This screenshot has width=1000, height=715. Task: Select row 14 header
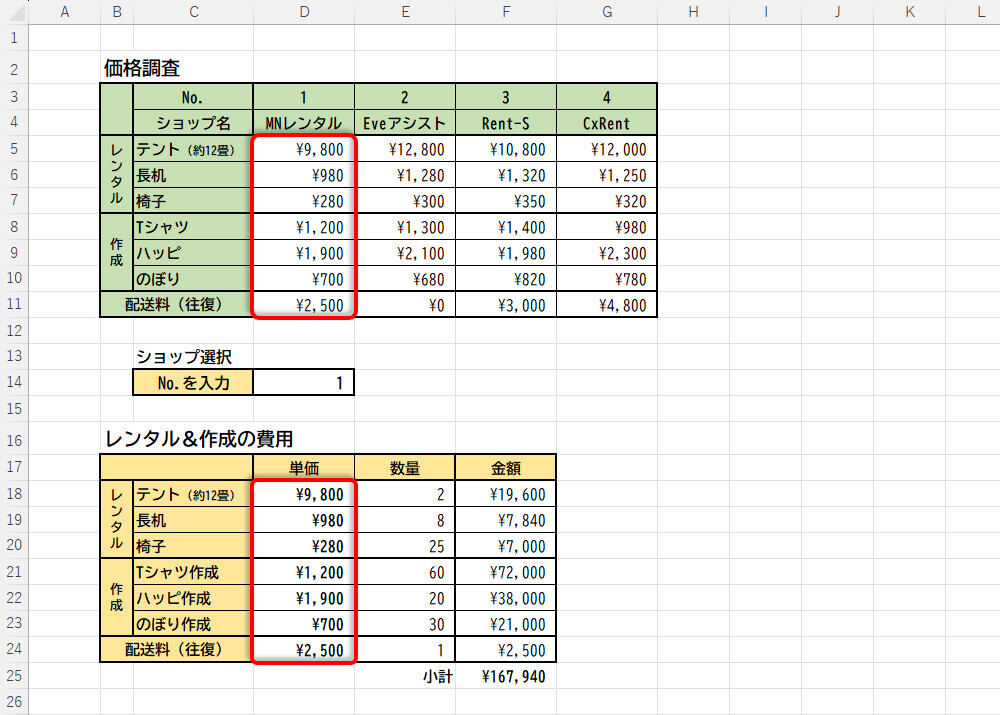tap(14, 382)
